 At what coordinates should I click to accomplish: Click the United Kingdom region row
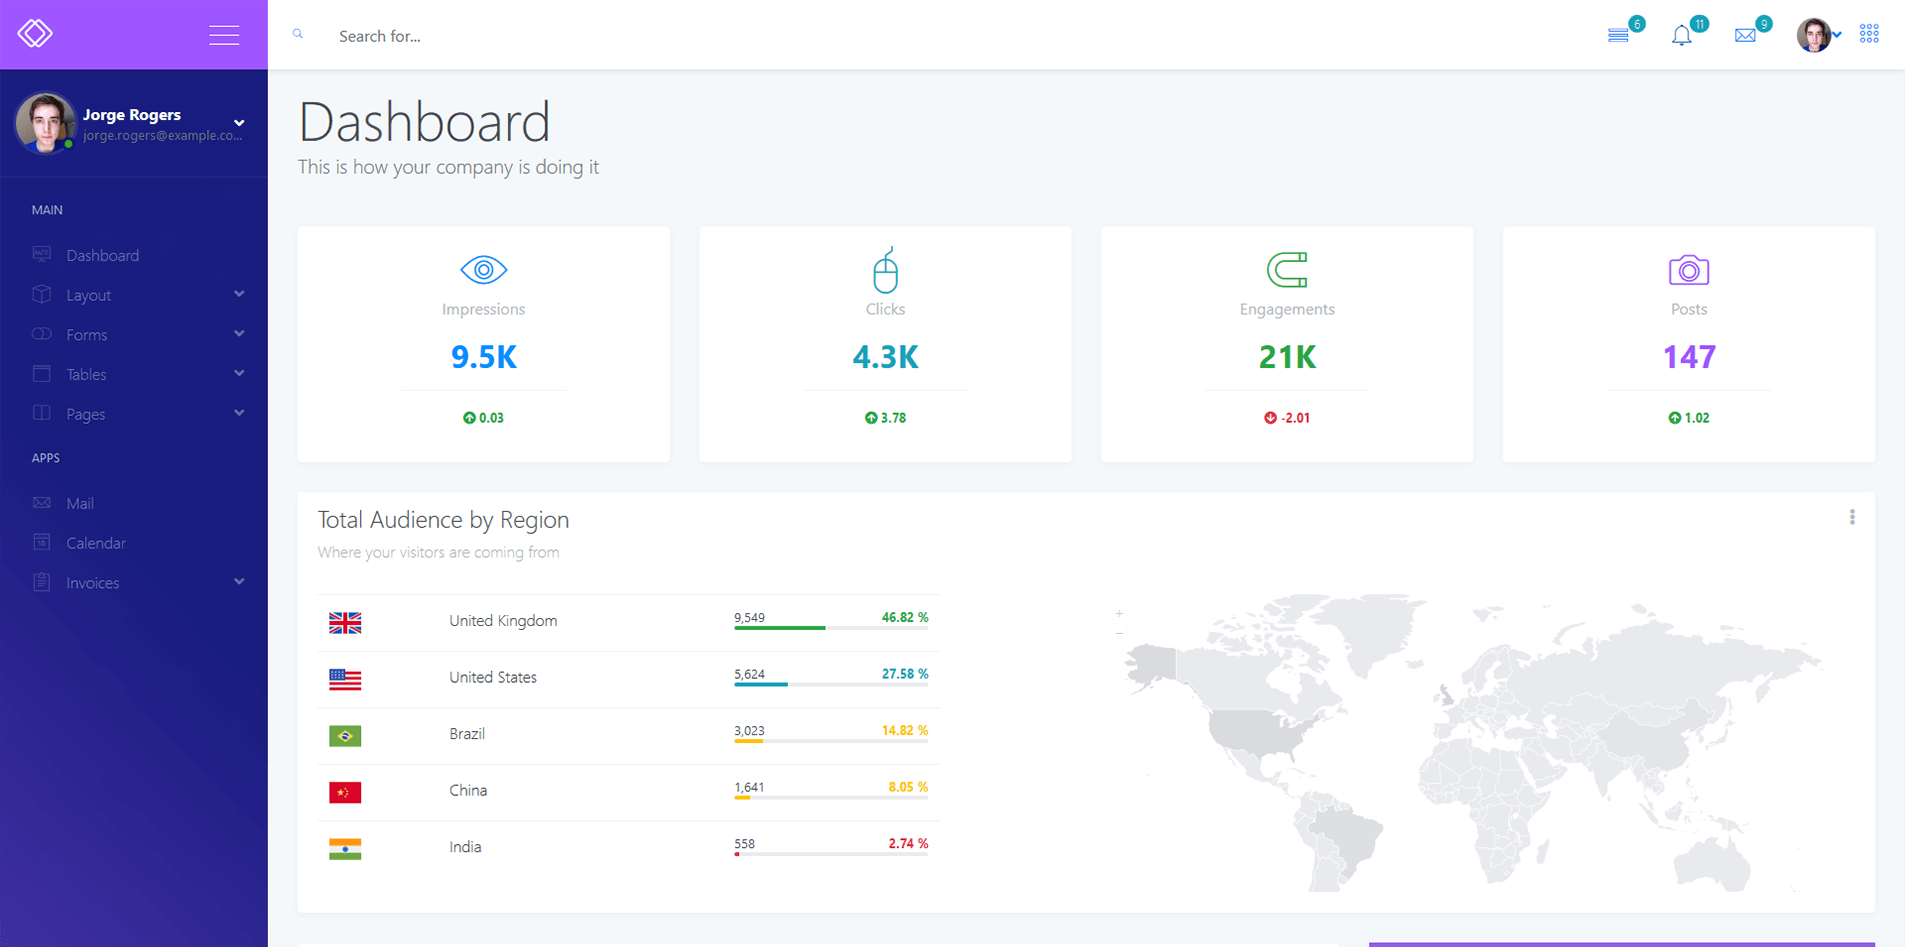click(503, 621)
